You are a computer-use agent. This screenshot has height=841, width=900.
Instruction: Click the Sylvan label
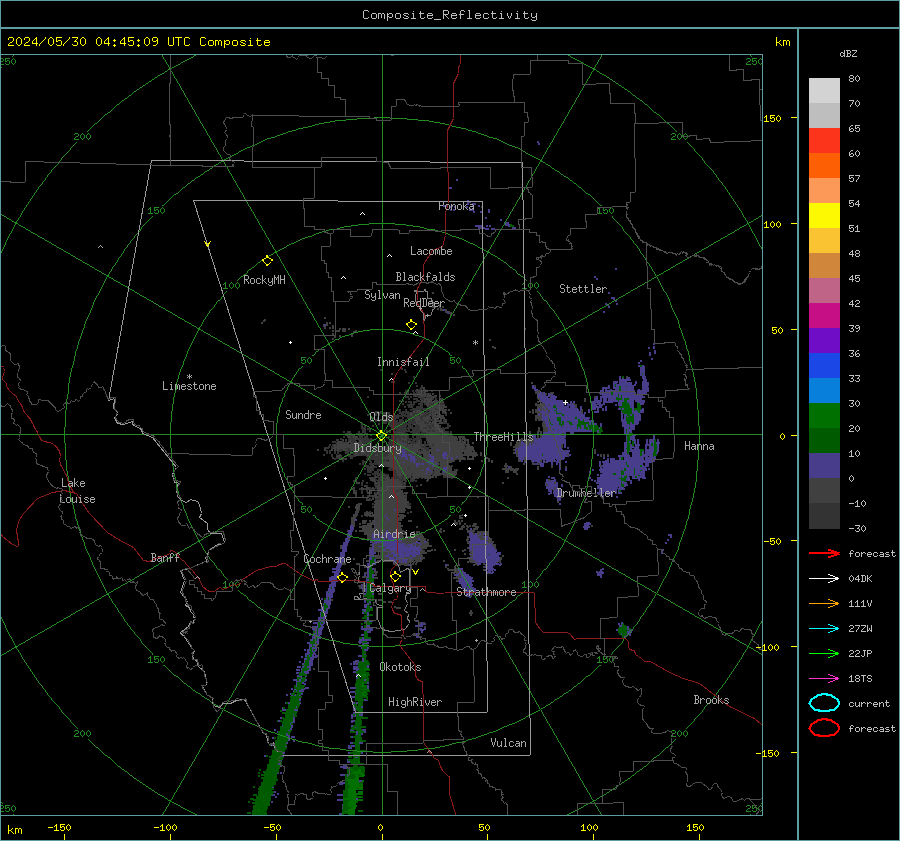[x=382, y=295]
